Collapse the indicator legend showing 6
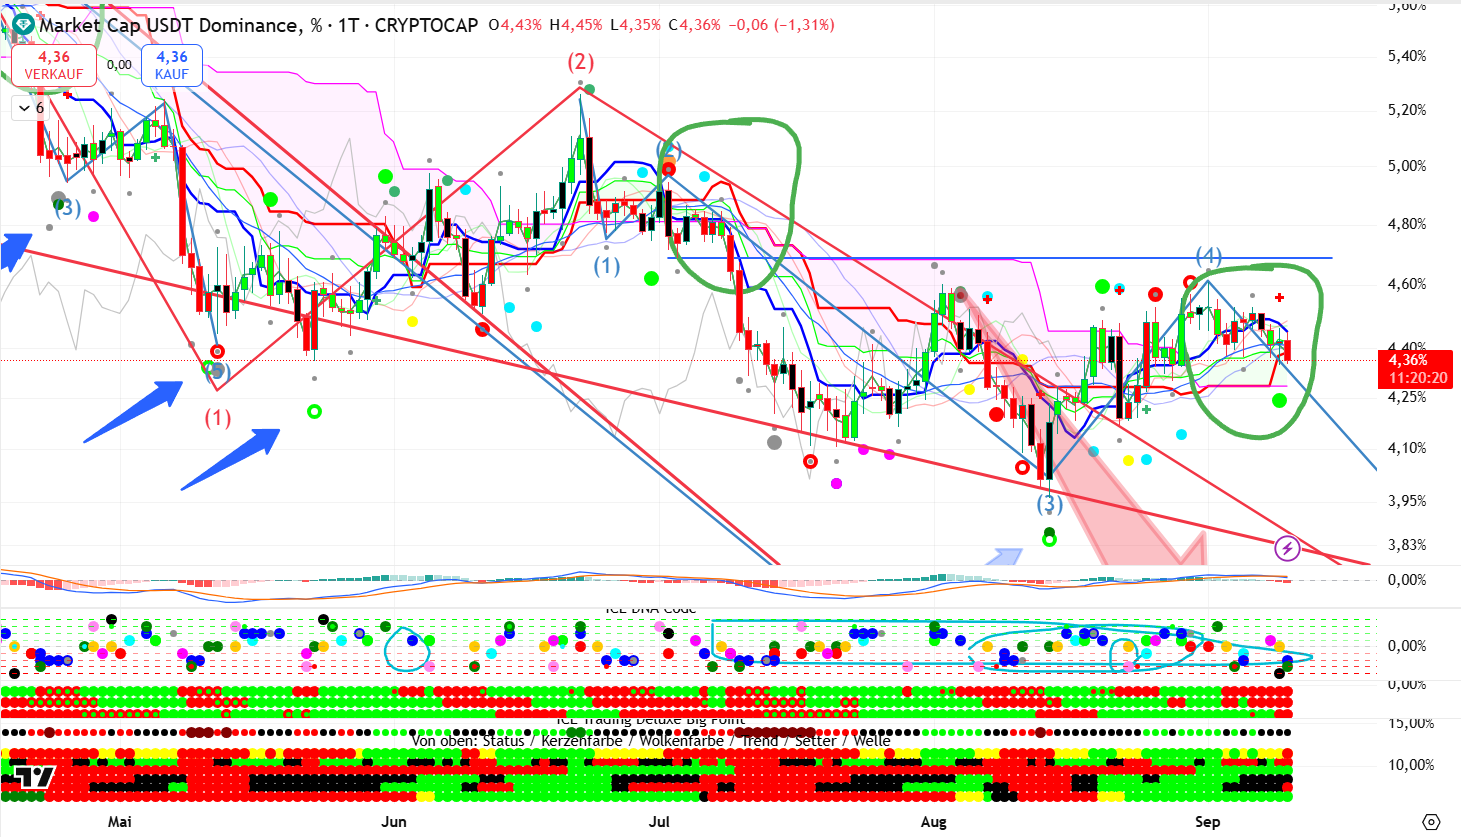This screenshot has width=1461, height=837. pos(24,108)
